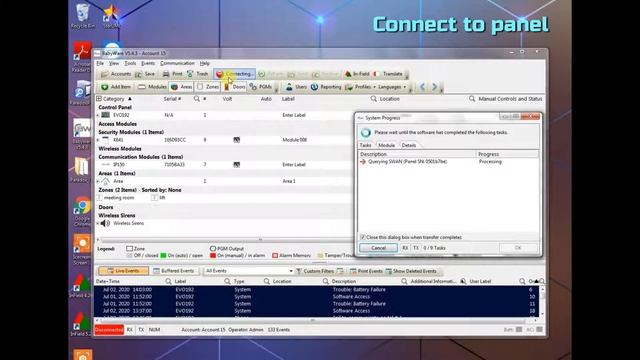
Task: Select the IP150 communication module row
Action: point(224,164)
